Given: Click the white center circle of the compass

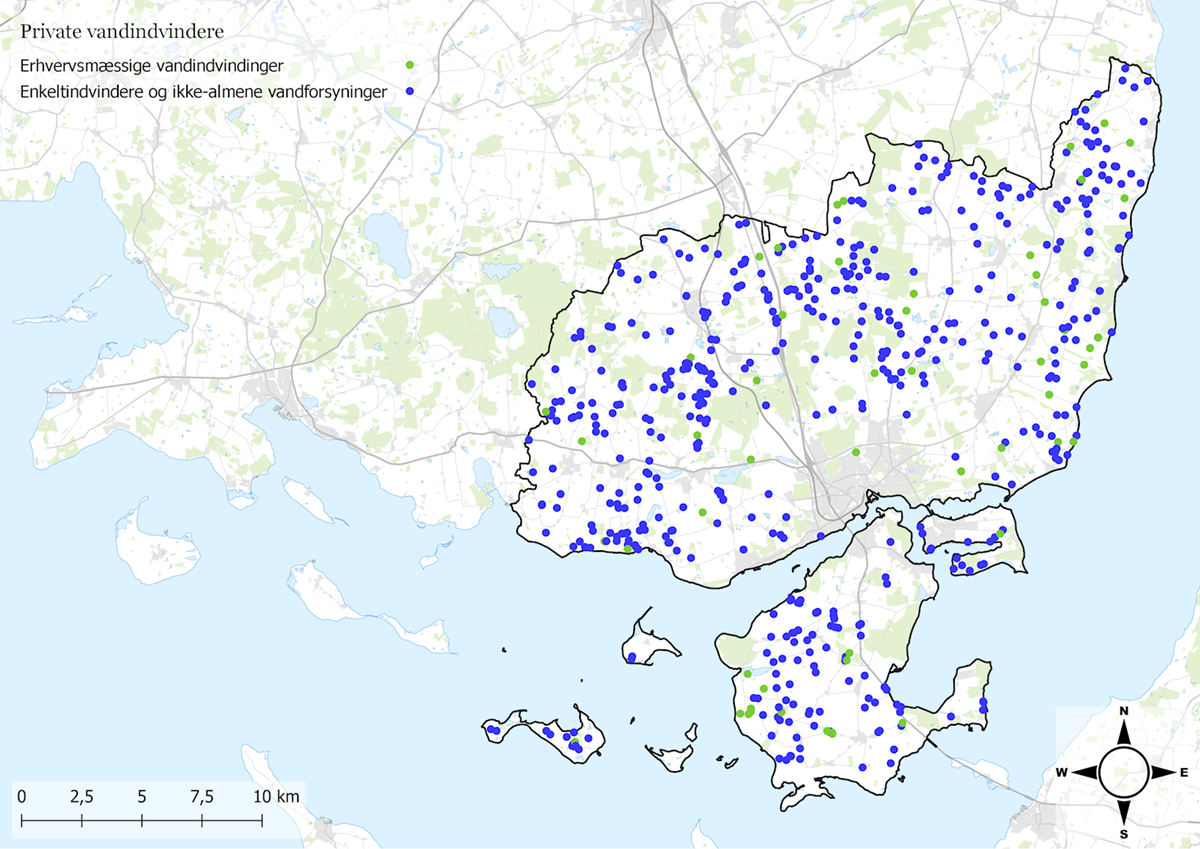Looking at the screenshot, I should click(1124, 772).
